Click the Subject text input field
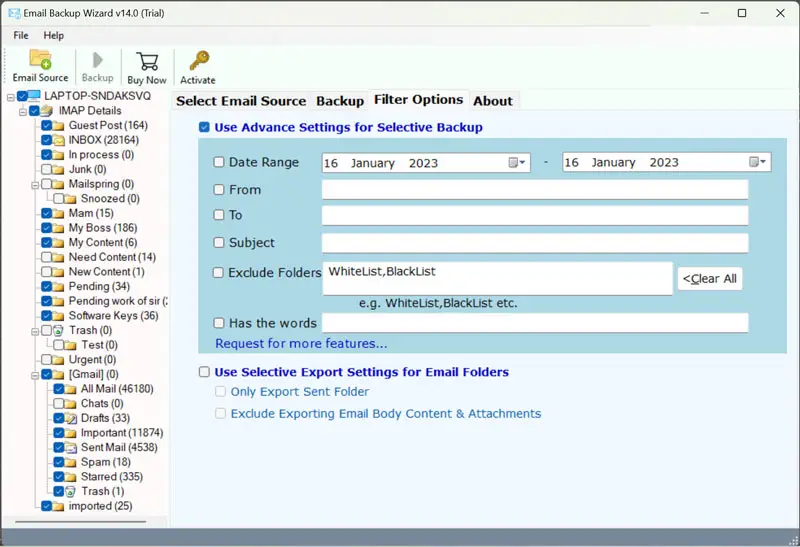Screen dimensions: 800x547 534,243
